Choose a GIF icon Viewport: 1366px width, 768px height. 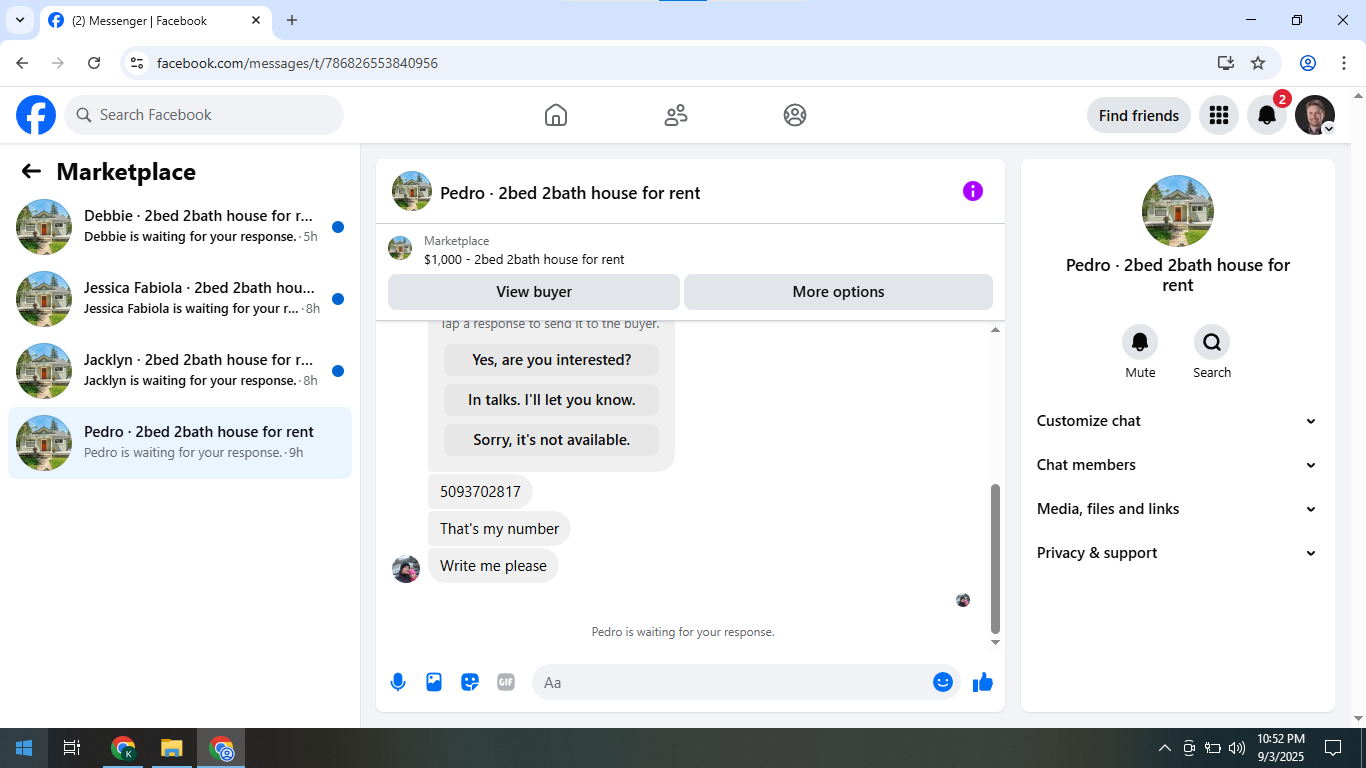506,682
